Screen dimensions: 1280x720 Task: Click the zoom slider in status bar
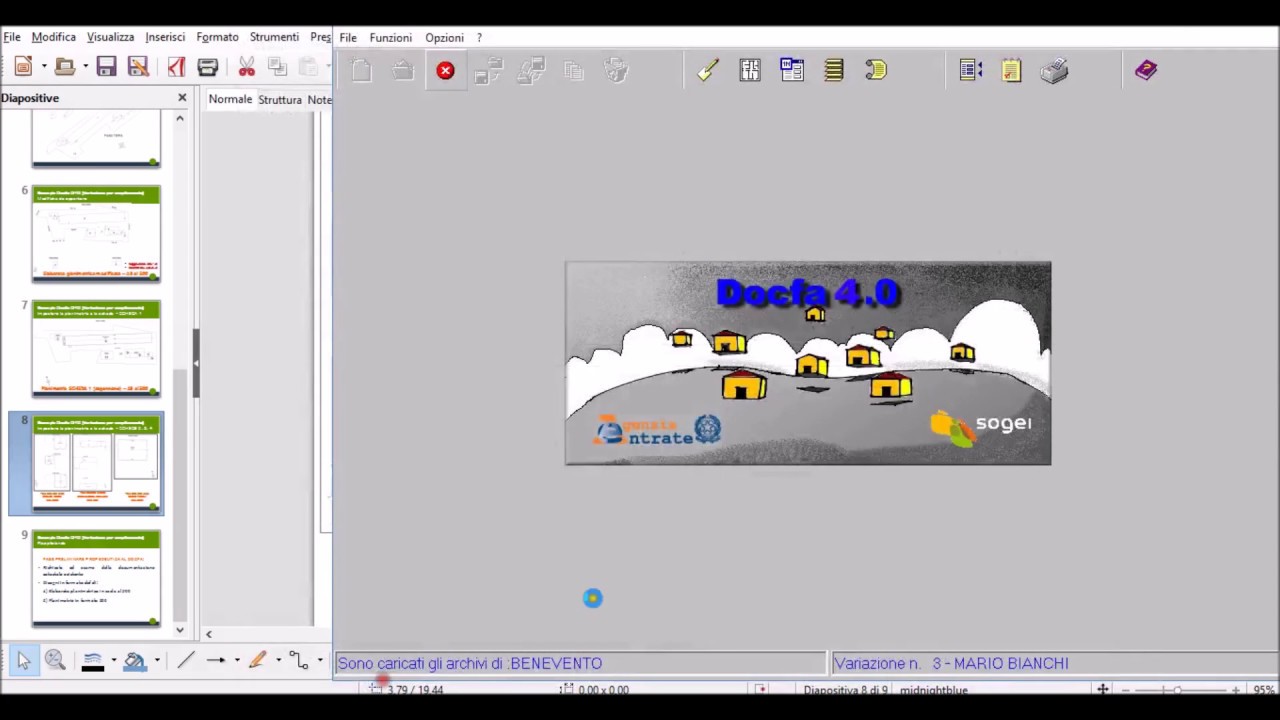click(x=1180, y=690)
